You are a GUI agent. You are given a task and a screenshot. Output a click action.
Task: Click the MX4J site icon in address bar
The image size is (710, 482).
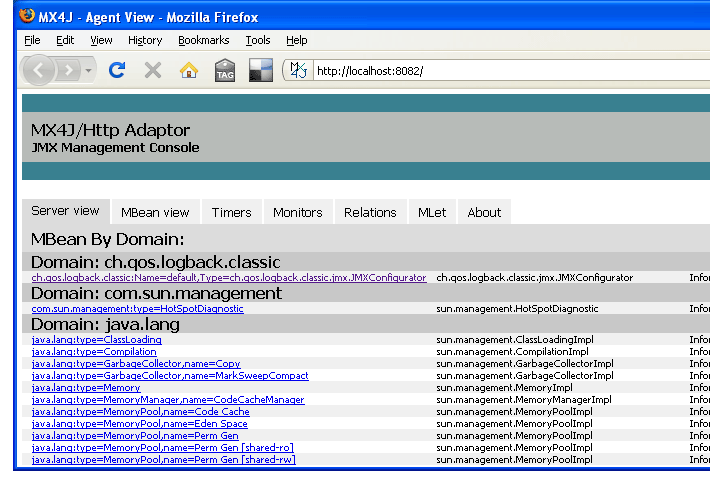(298, 70)
